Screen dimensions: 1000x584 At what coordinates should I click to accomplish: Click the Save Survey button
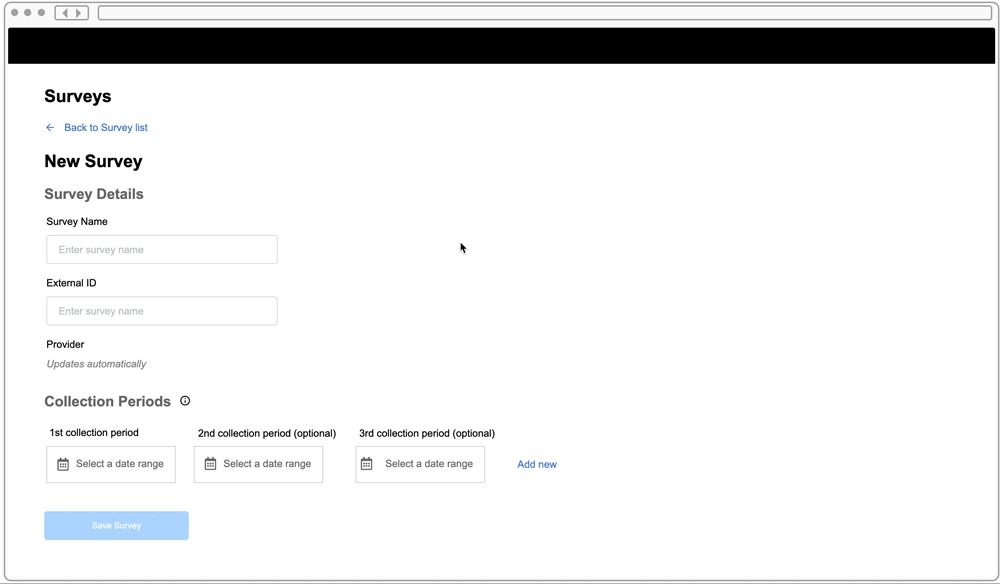tap(116, 525)
